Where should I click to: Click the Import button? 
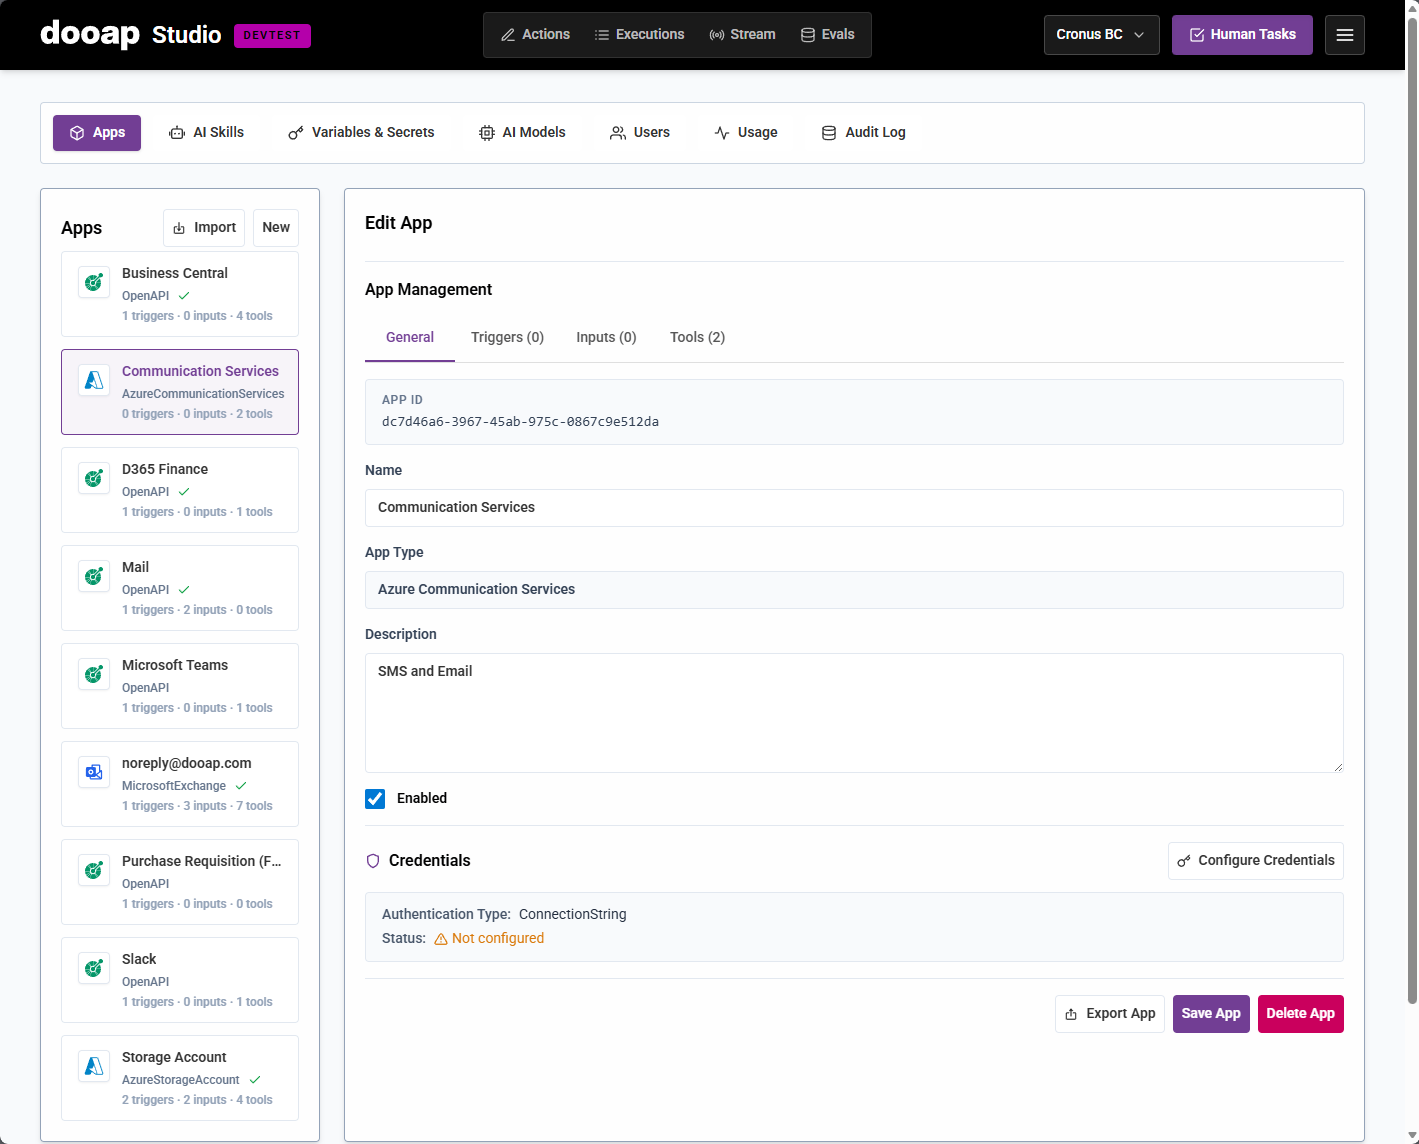204,228
